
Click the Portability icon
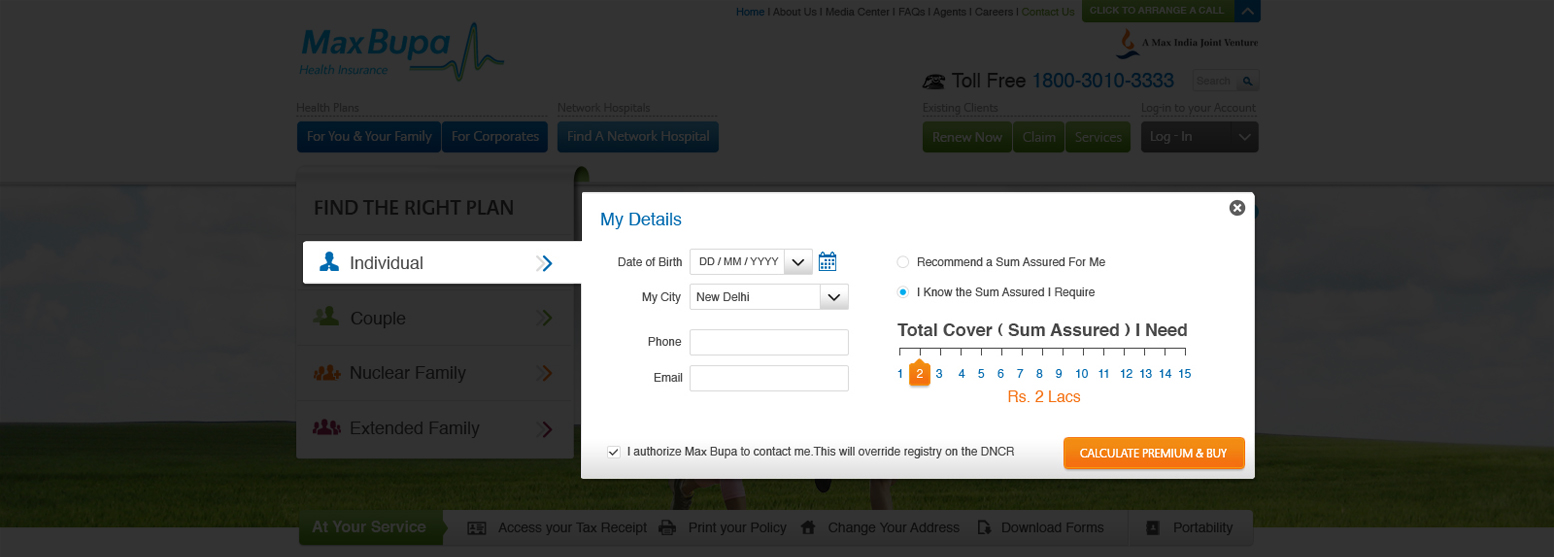click(x=1153, y=528)
